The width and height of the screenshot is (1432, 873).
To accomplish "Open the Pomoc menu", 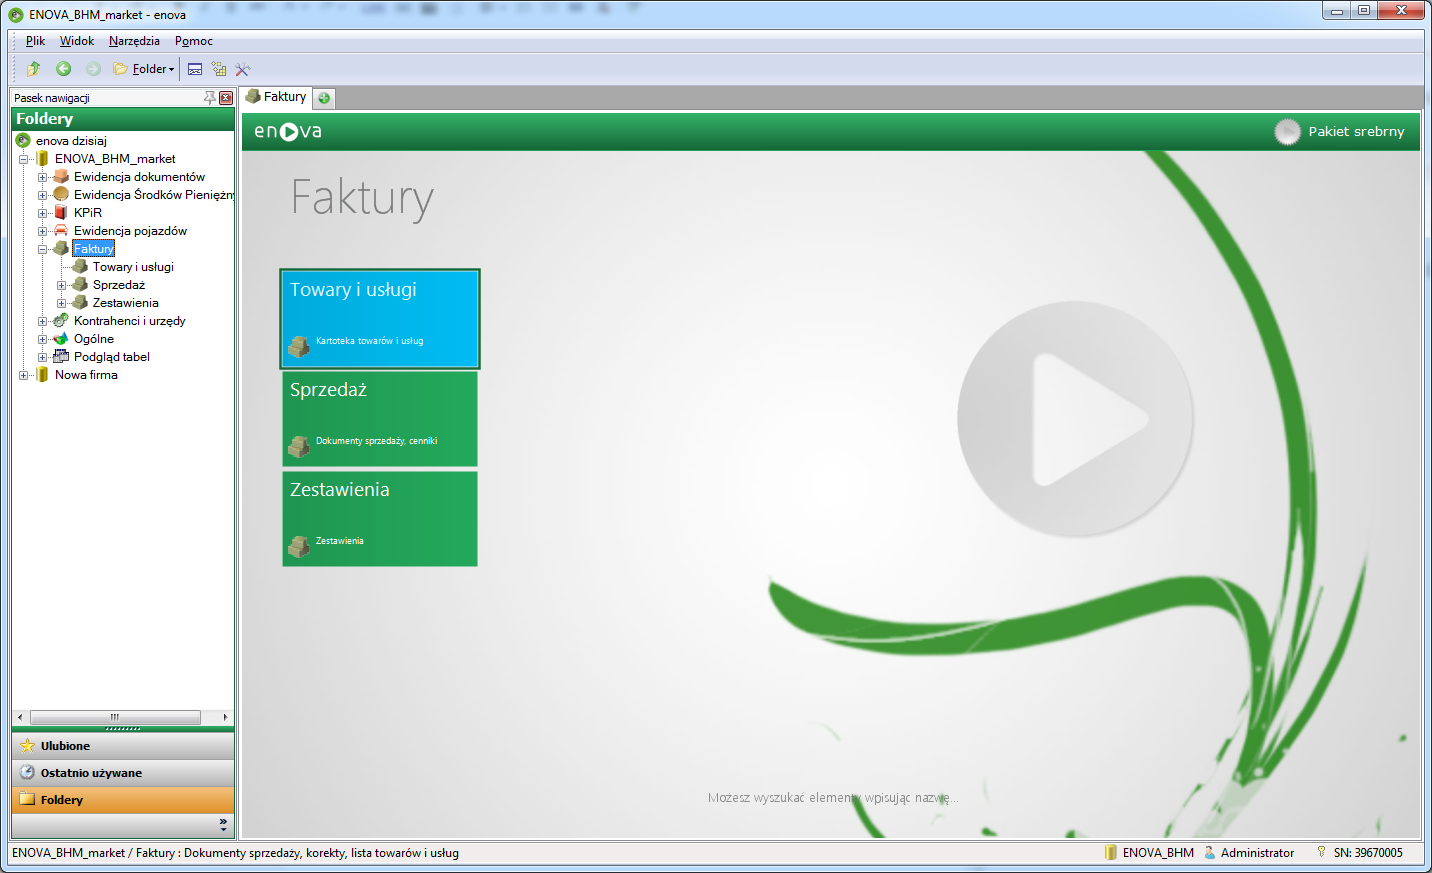I will [x=194, y=41].
